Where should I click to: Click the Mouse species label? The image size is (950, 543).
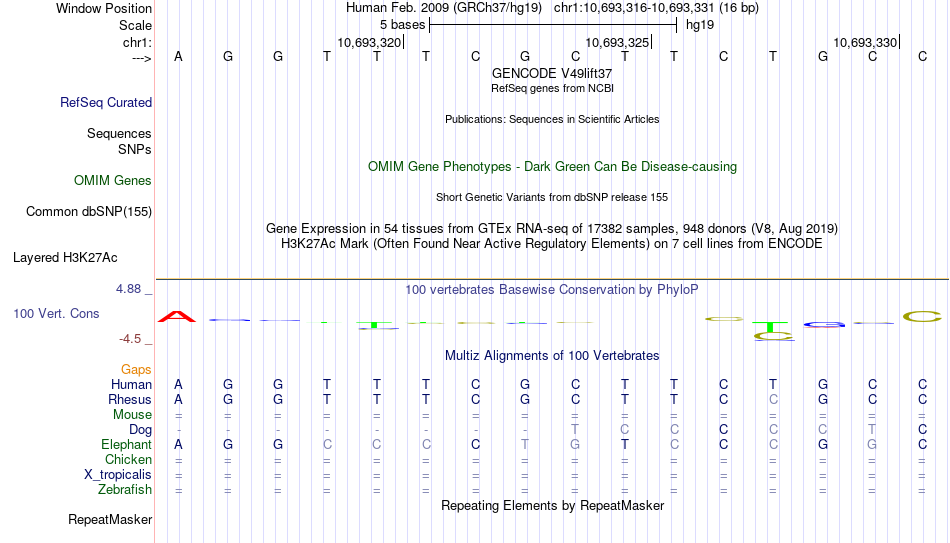(x=132, y=415)
